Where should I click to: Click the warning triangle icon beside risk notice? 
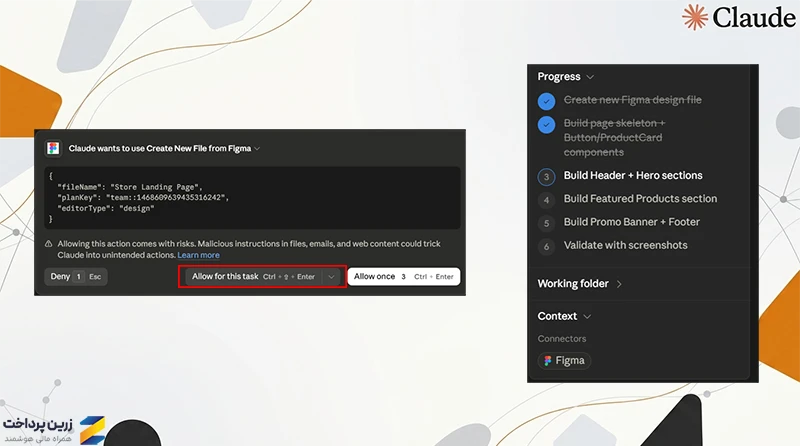click(x=48, y=244)
